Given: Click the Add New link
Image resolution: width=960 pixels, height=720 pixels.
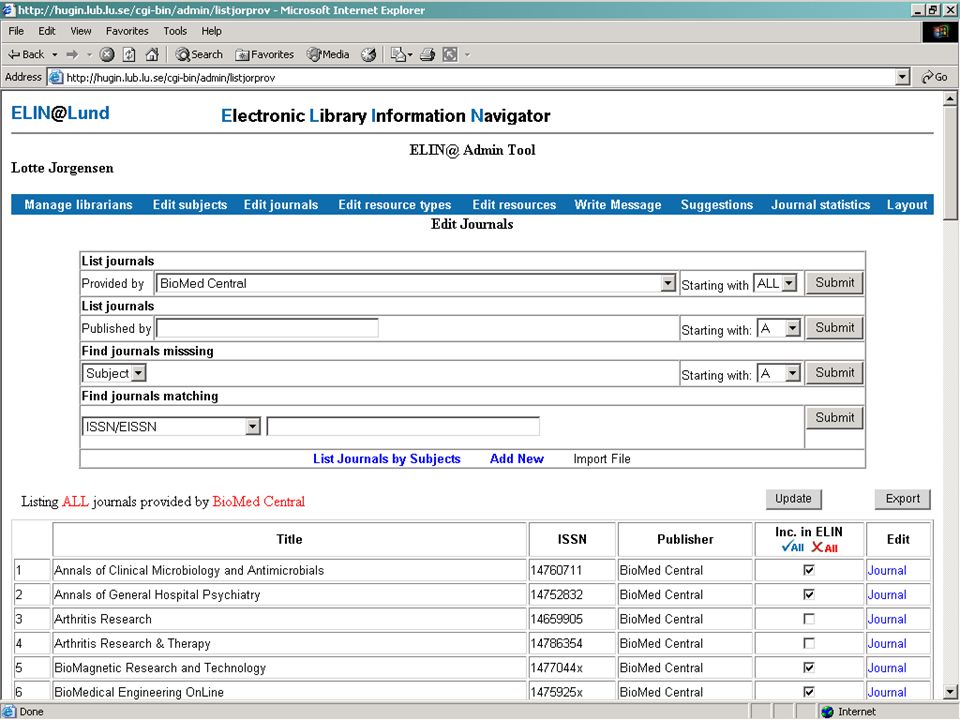Looking at the screenshot, I should pyautogui.click(x=517, y=459).
